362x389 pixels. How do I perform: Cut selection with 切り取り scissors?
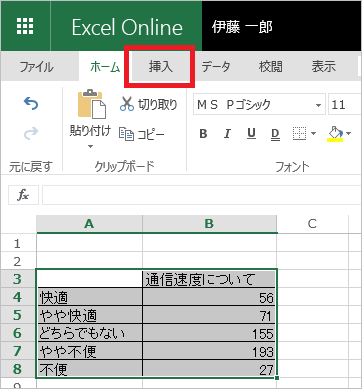pos(148,104)
